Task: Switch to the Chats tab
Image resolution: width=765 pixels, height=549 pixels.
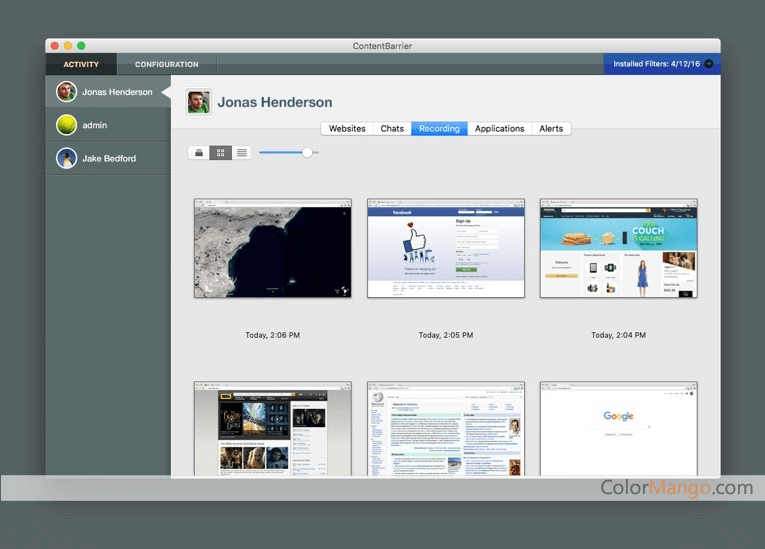Action: tap(392, 128)
